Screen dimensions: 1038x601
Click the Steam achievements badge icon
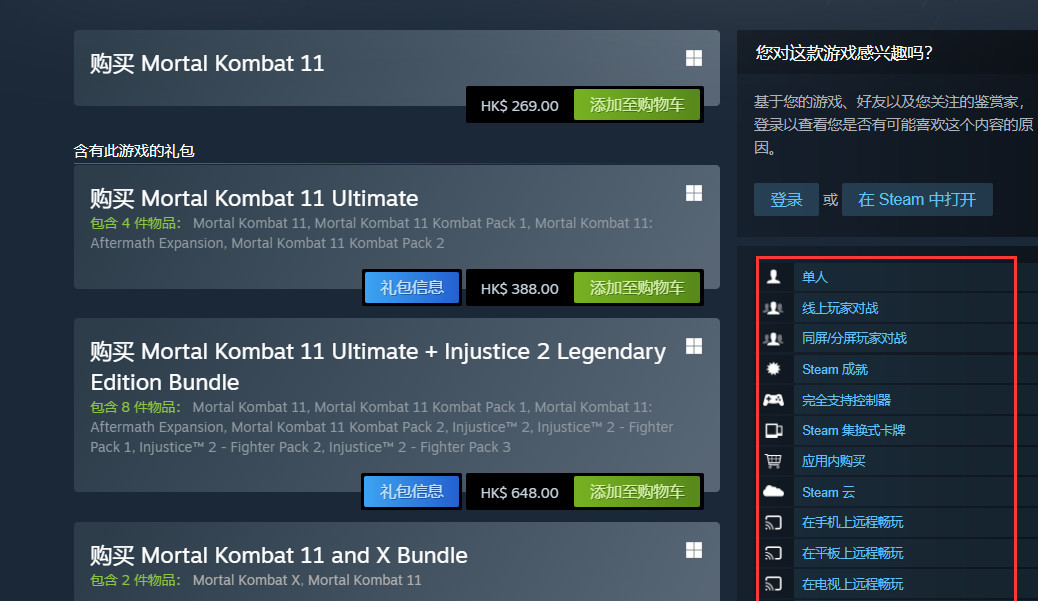[773, 369]
